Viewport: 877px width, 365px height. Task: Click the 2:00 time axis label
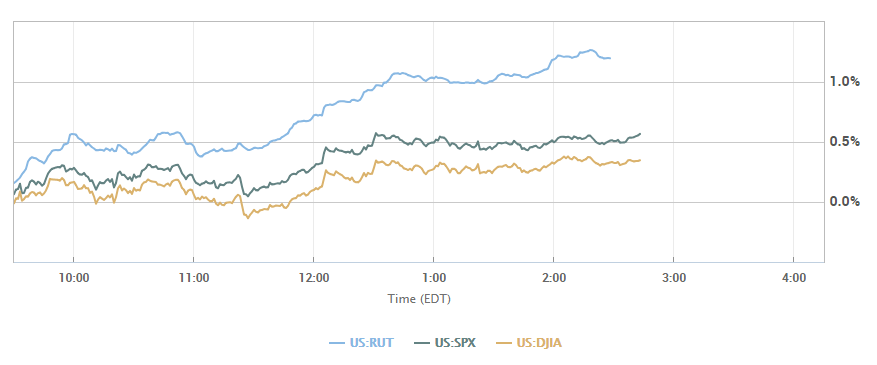(553, 277)
